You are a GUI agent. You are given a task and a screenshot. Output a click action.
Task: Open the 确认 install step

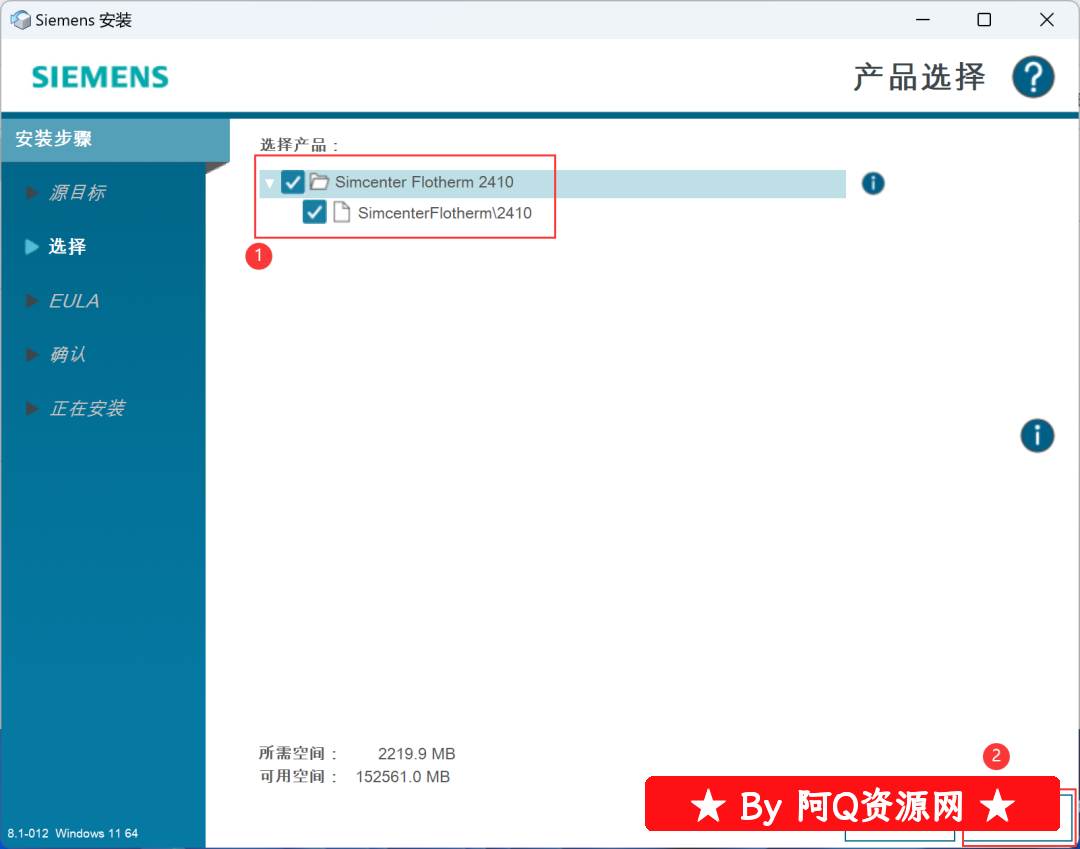coord(67,355)
